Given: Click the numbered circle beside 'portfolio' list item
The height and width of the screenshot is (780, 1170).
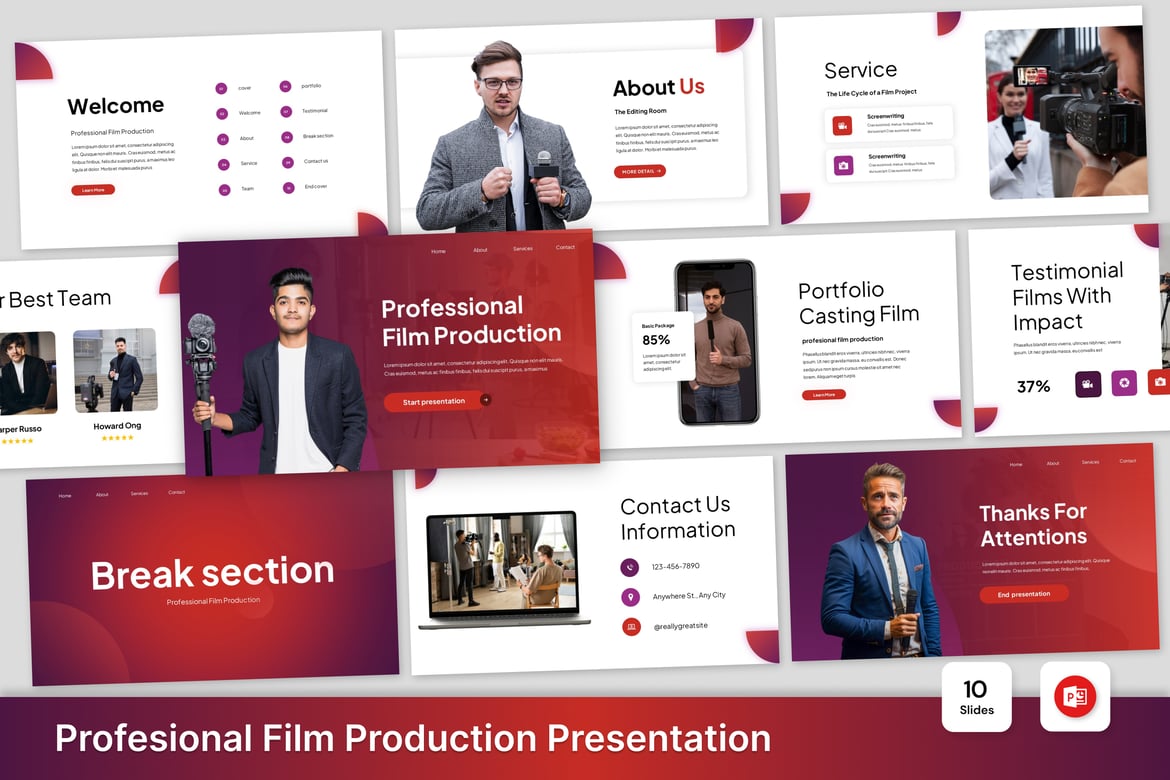Looking at the screenshot, I should (x=285, y=87).
